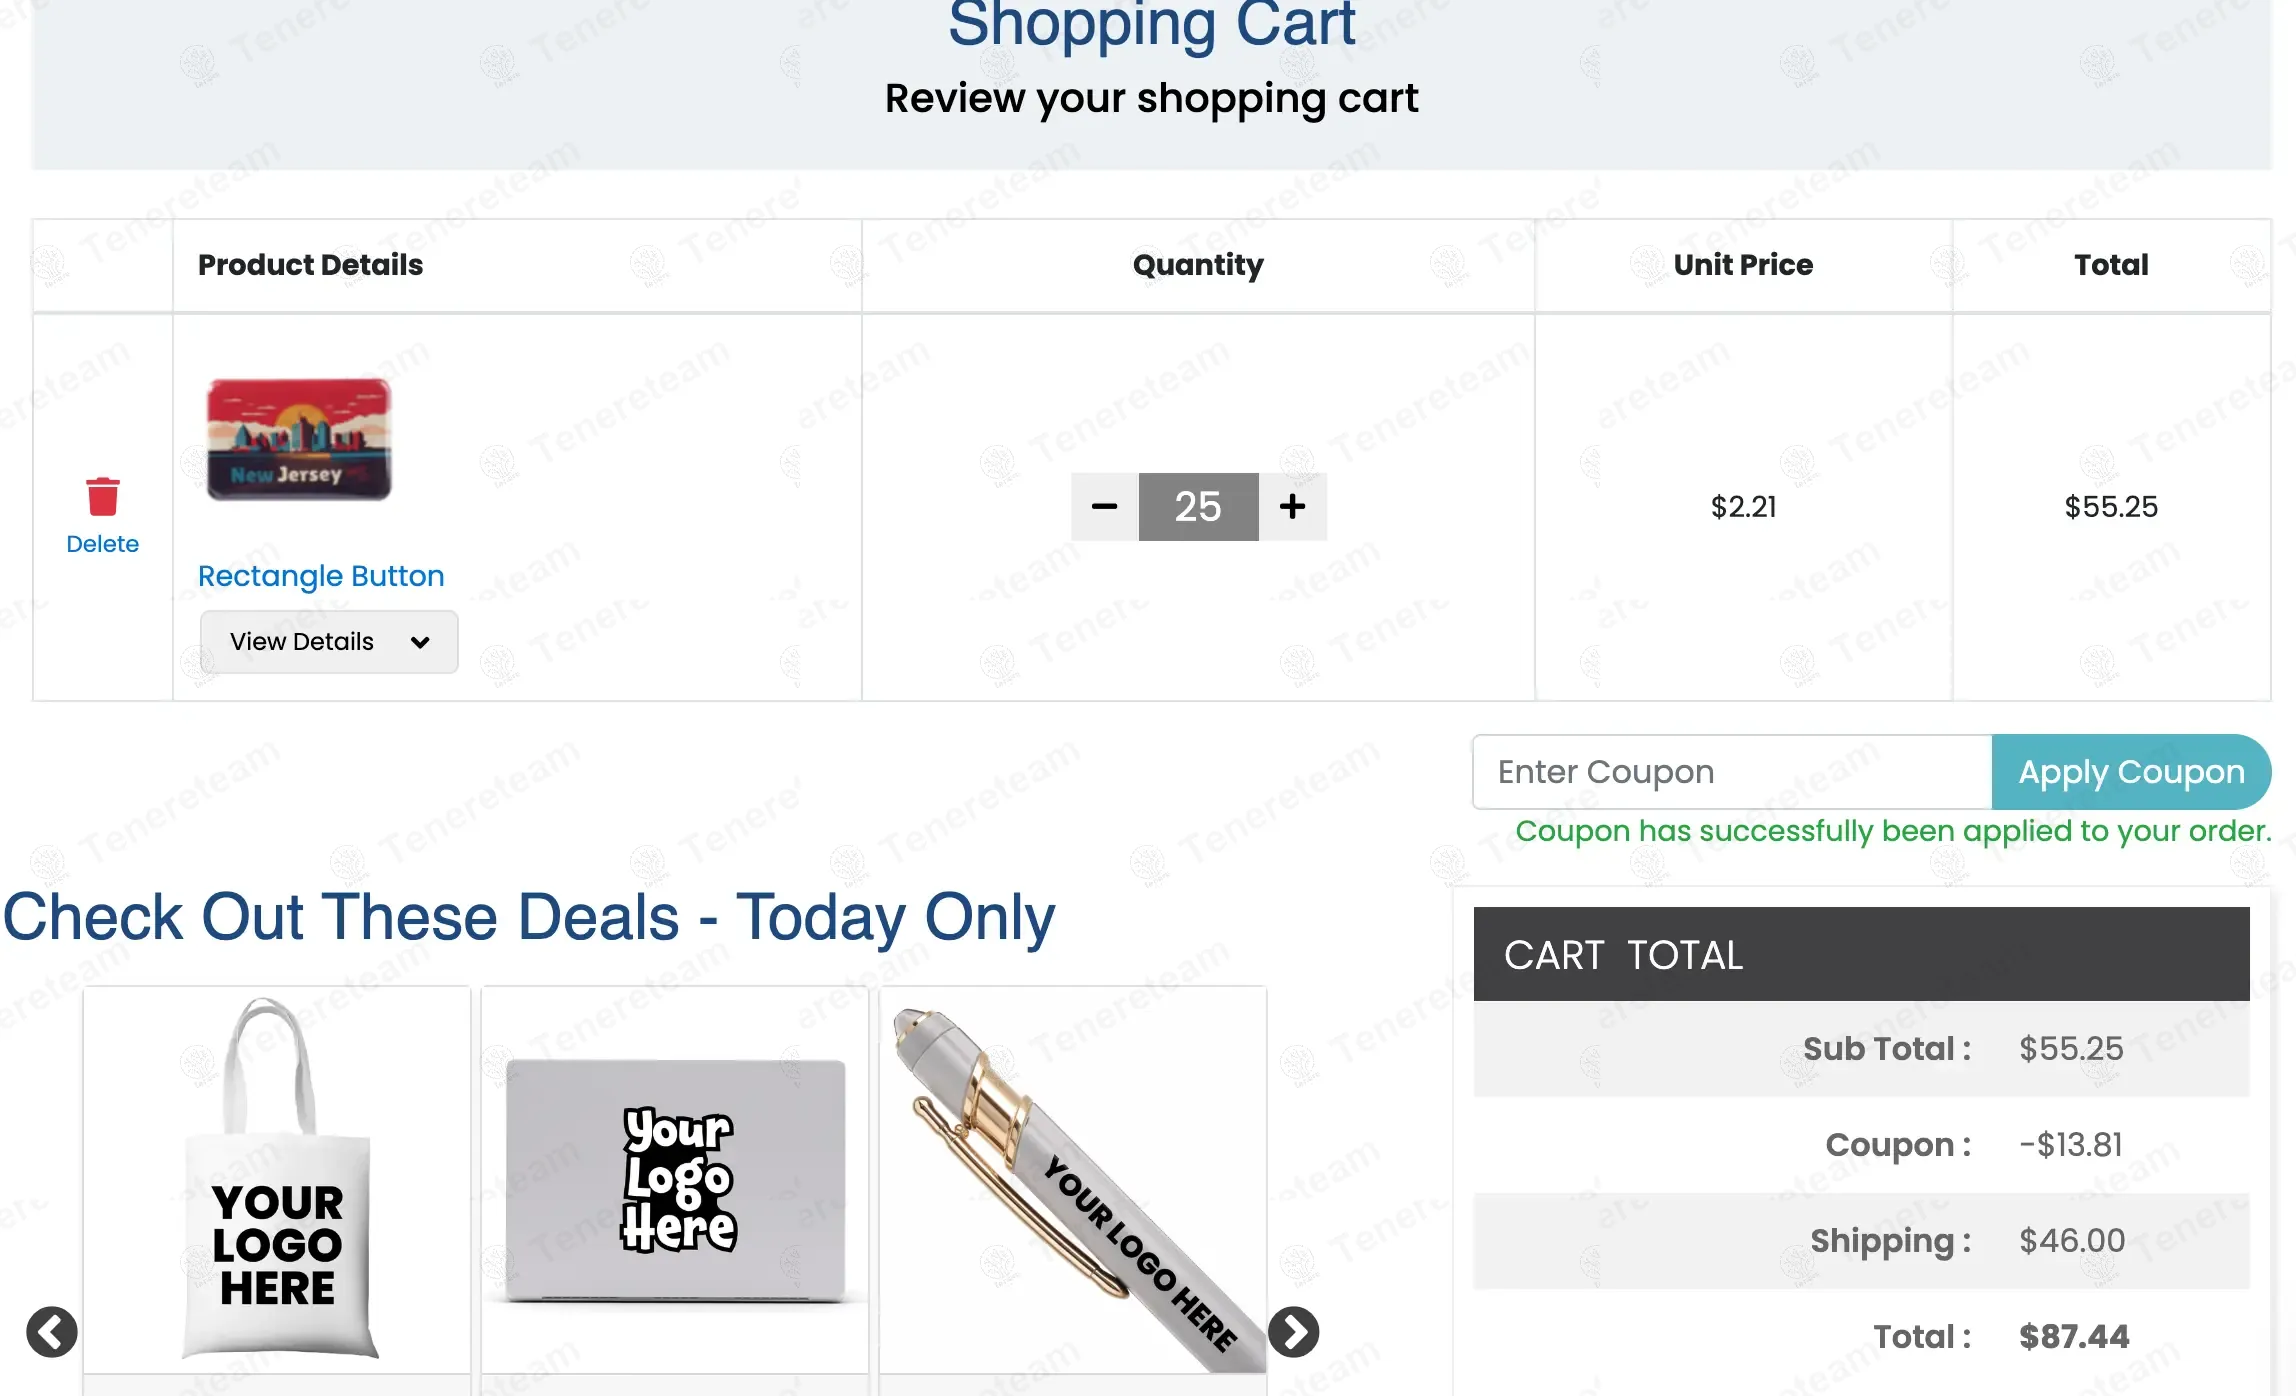2296x1396 pixels.
Task: Click the Delete text link
Action: pos(102,544)
